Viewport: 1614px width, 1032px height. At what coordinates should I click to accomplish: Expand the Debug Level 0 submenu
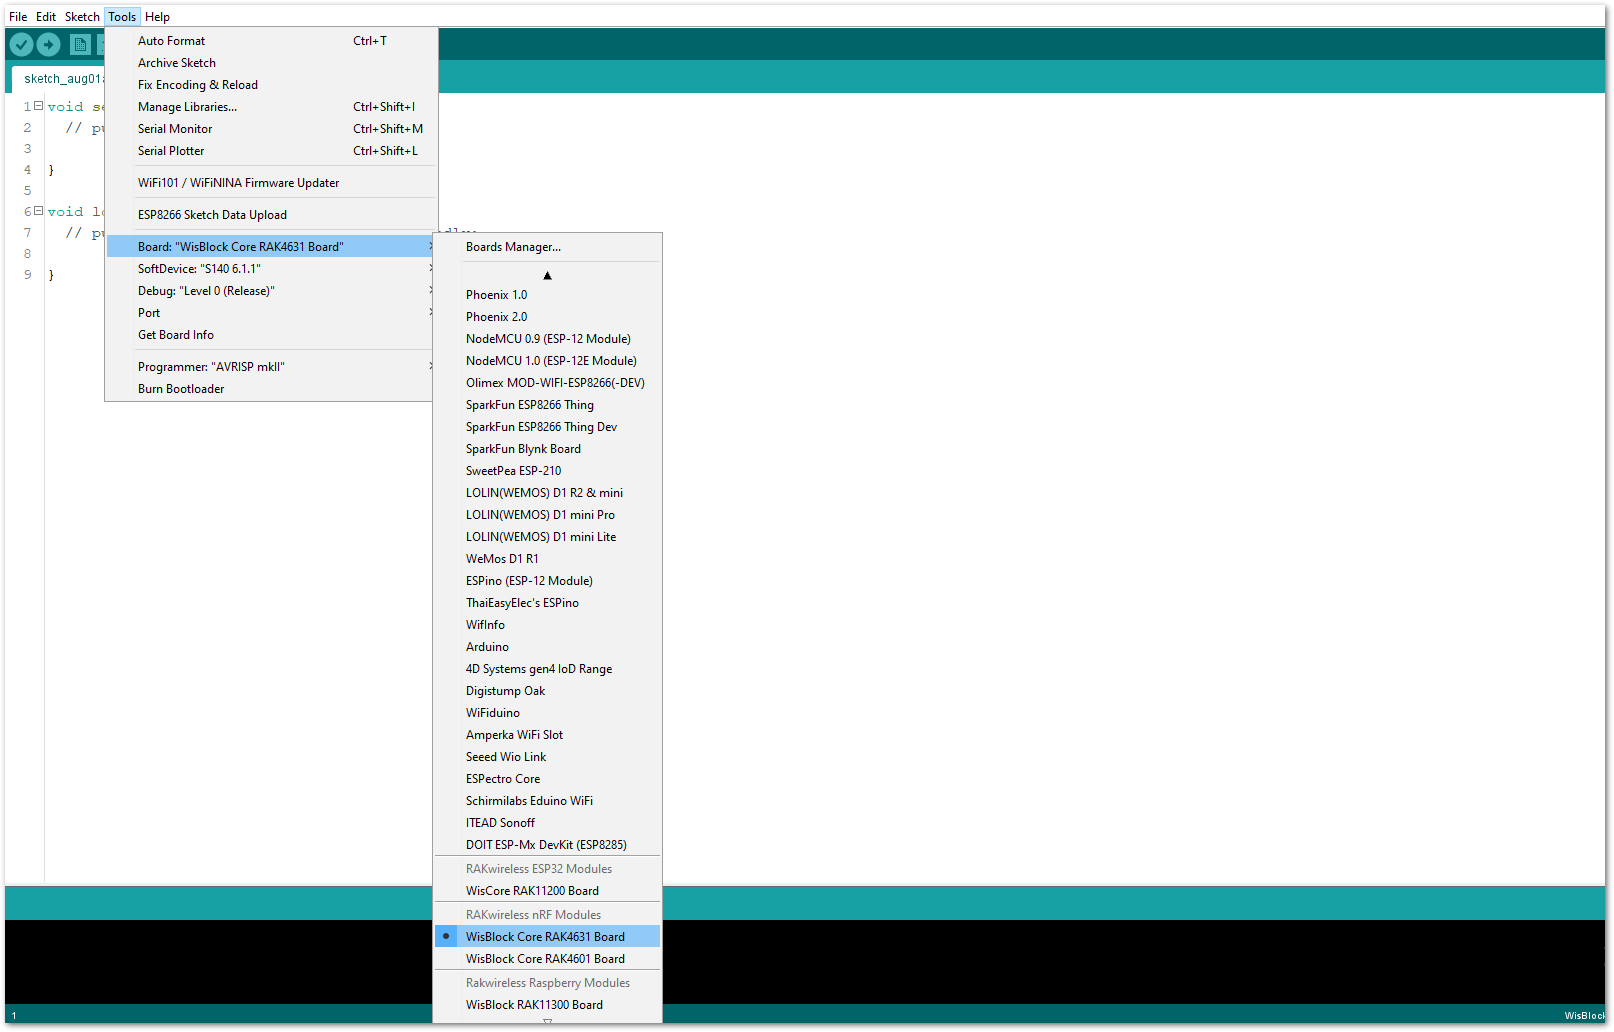[271, 291]
